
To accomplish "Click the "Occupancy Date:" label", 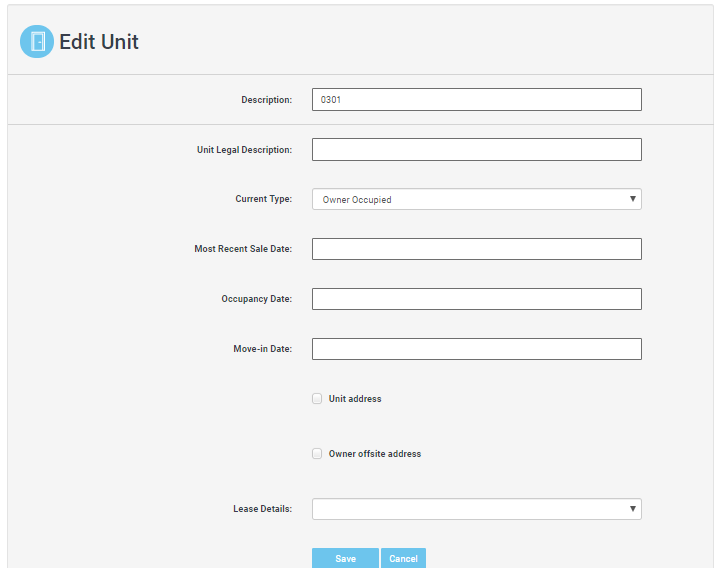I will coord(256,299).
